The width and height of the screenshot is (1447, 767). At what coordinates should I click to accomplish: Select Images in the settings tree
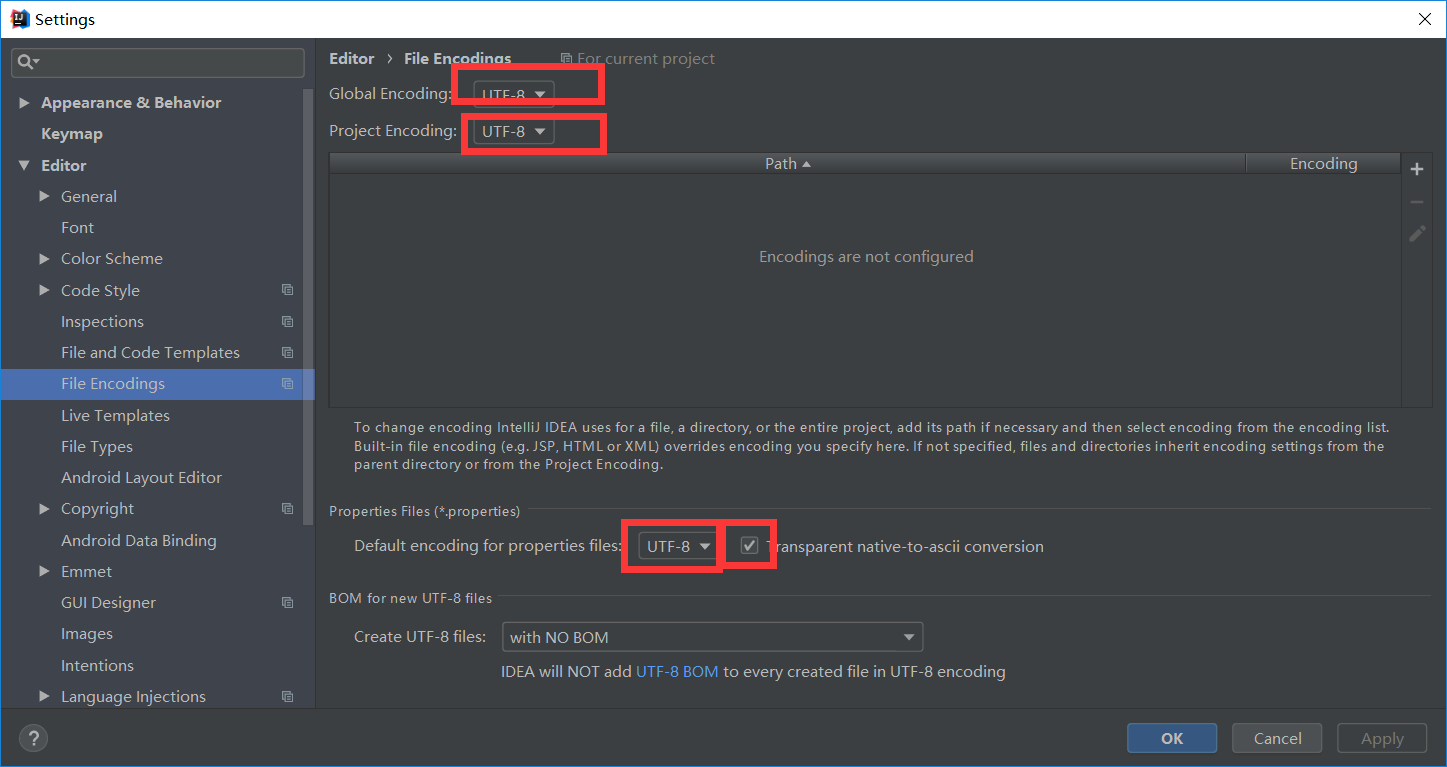[x=87, y=633]
